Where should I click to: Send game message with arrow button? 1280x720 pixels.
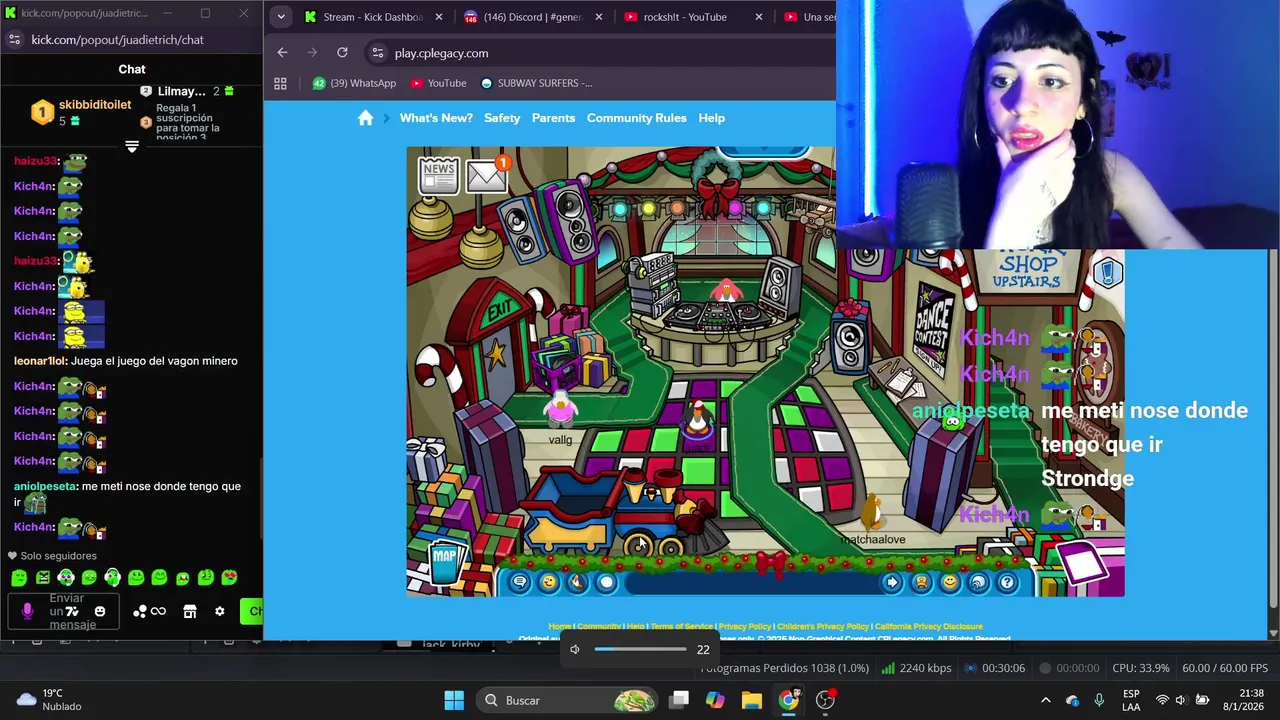point(891,582)
